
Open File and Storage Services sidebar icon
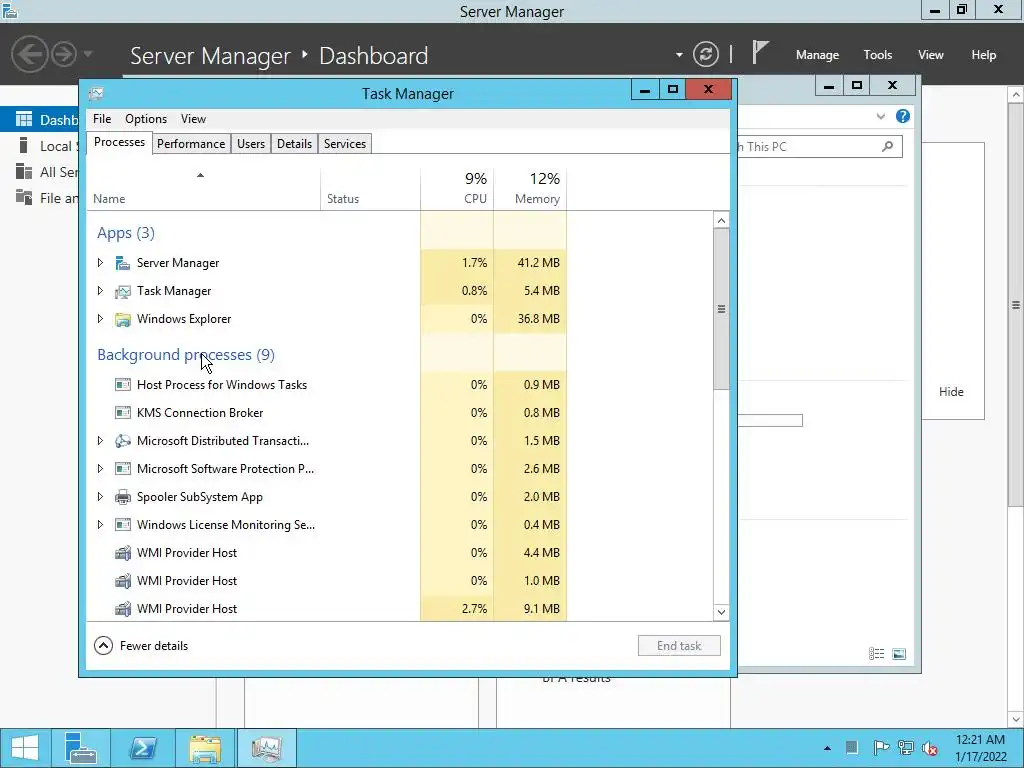click(24, 197)
